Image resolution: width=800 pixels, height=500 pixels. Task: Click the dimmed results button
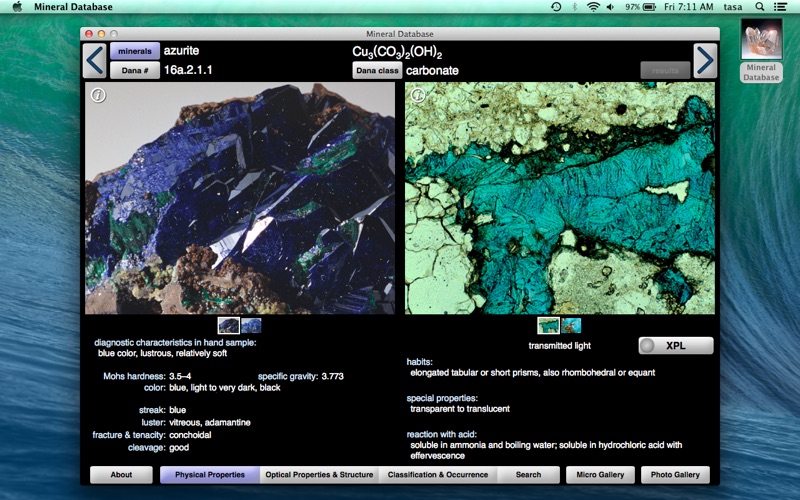(665, 70)
